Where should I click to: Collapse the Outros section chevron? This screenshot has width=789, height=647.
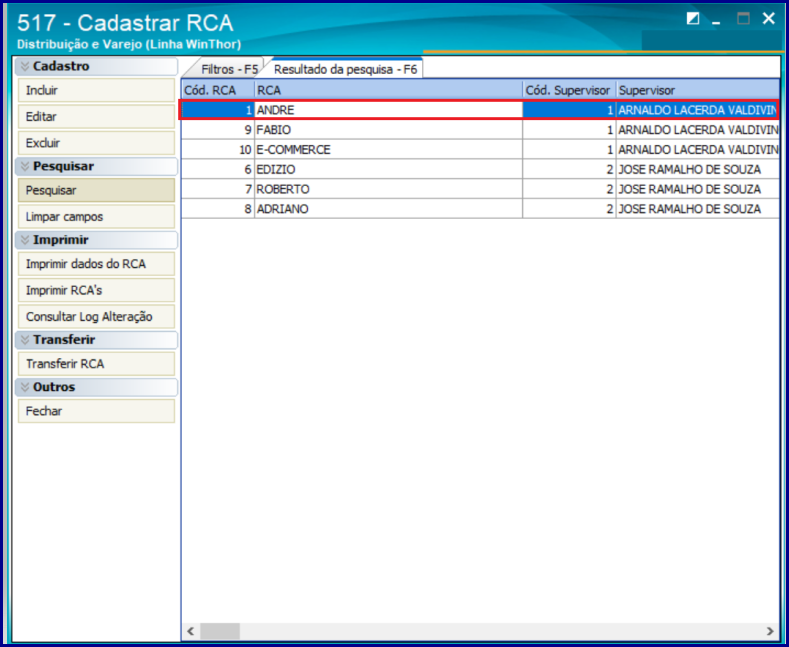click(x=25, y=387)
